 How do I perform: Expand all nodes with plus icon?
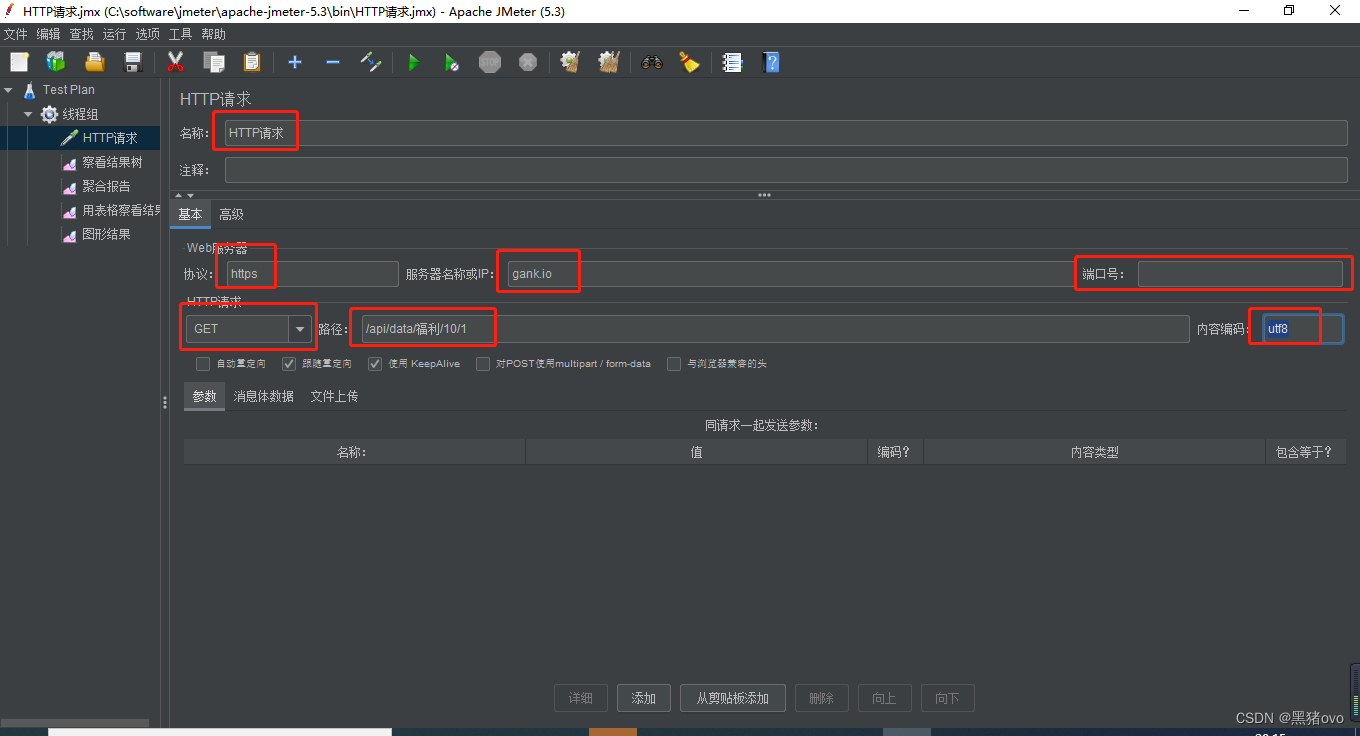tap(295, 62)
